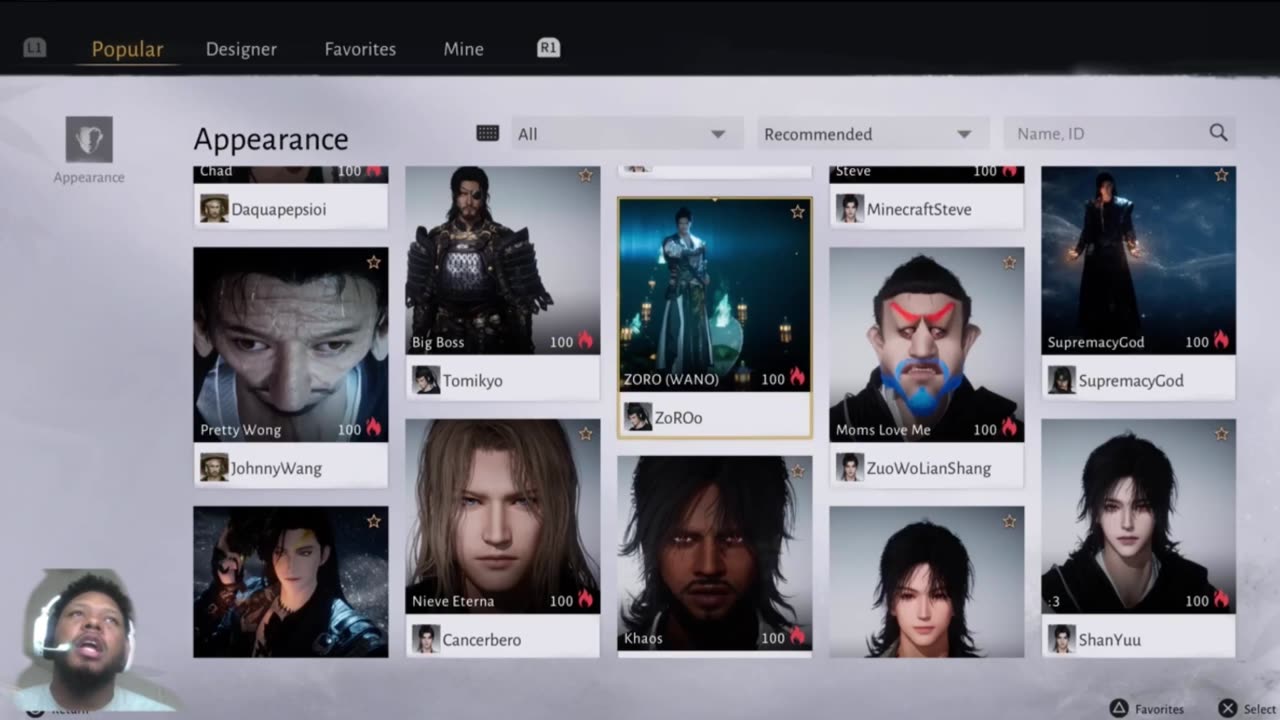
Task: Click the flame icon on the :3 card
Action: [x=1221, y=600]
